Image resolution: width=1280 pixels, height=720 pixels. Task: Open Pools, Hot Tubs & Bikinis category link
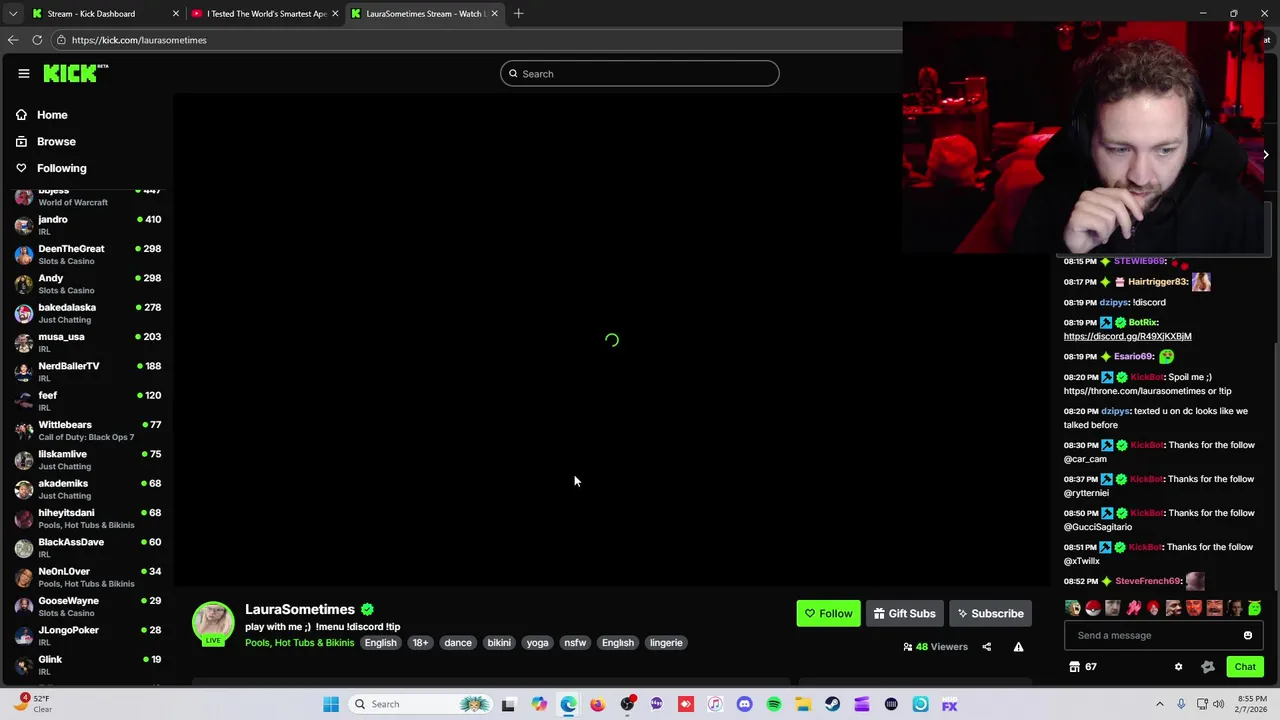pyautogui.click(x=299, y=643)
